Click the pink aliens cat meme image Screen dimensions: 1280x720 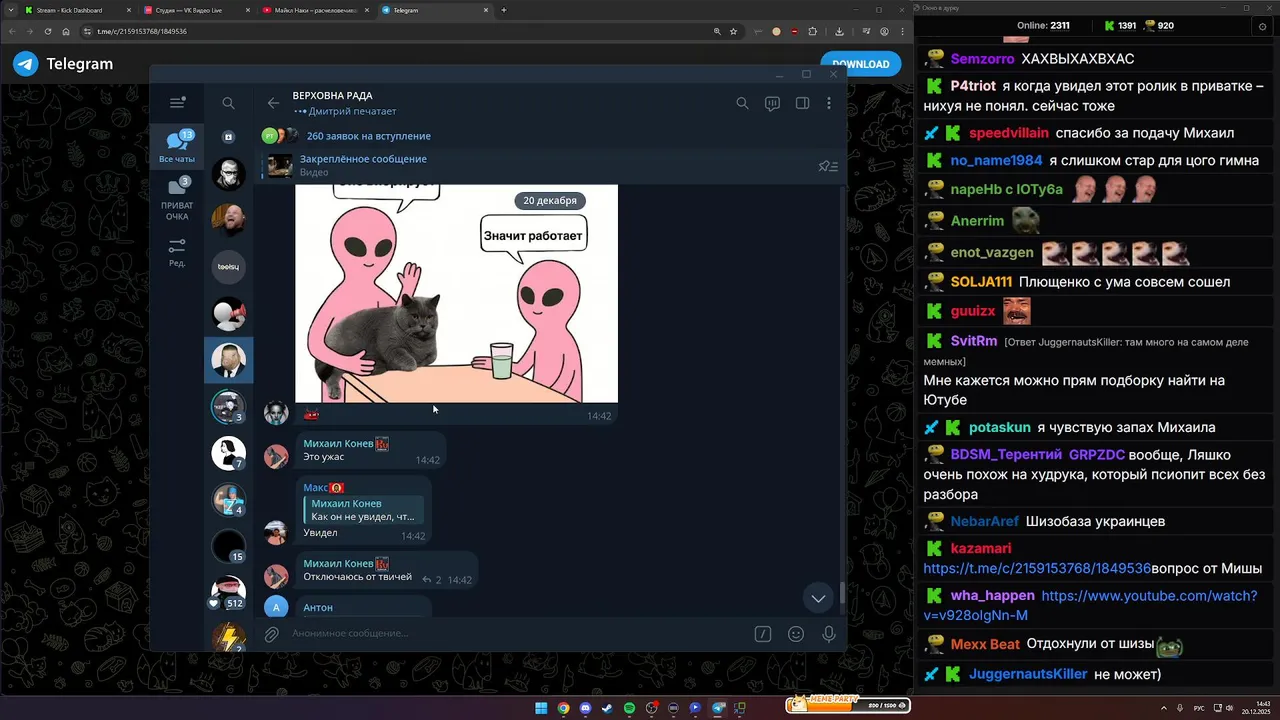pos(456,293)
